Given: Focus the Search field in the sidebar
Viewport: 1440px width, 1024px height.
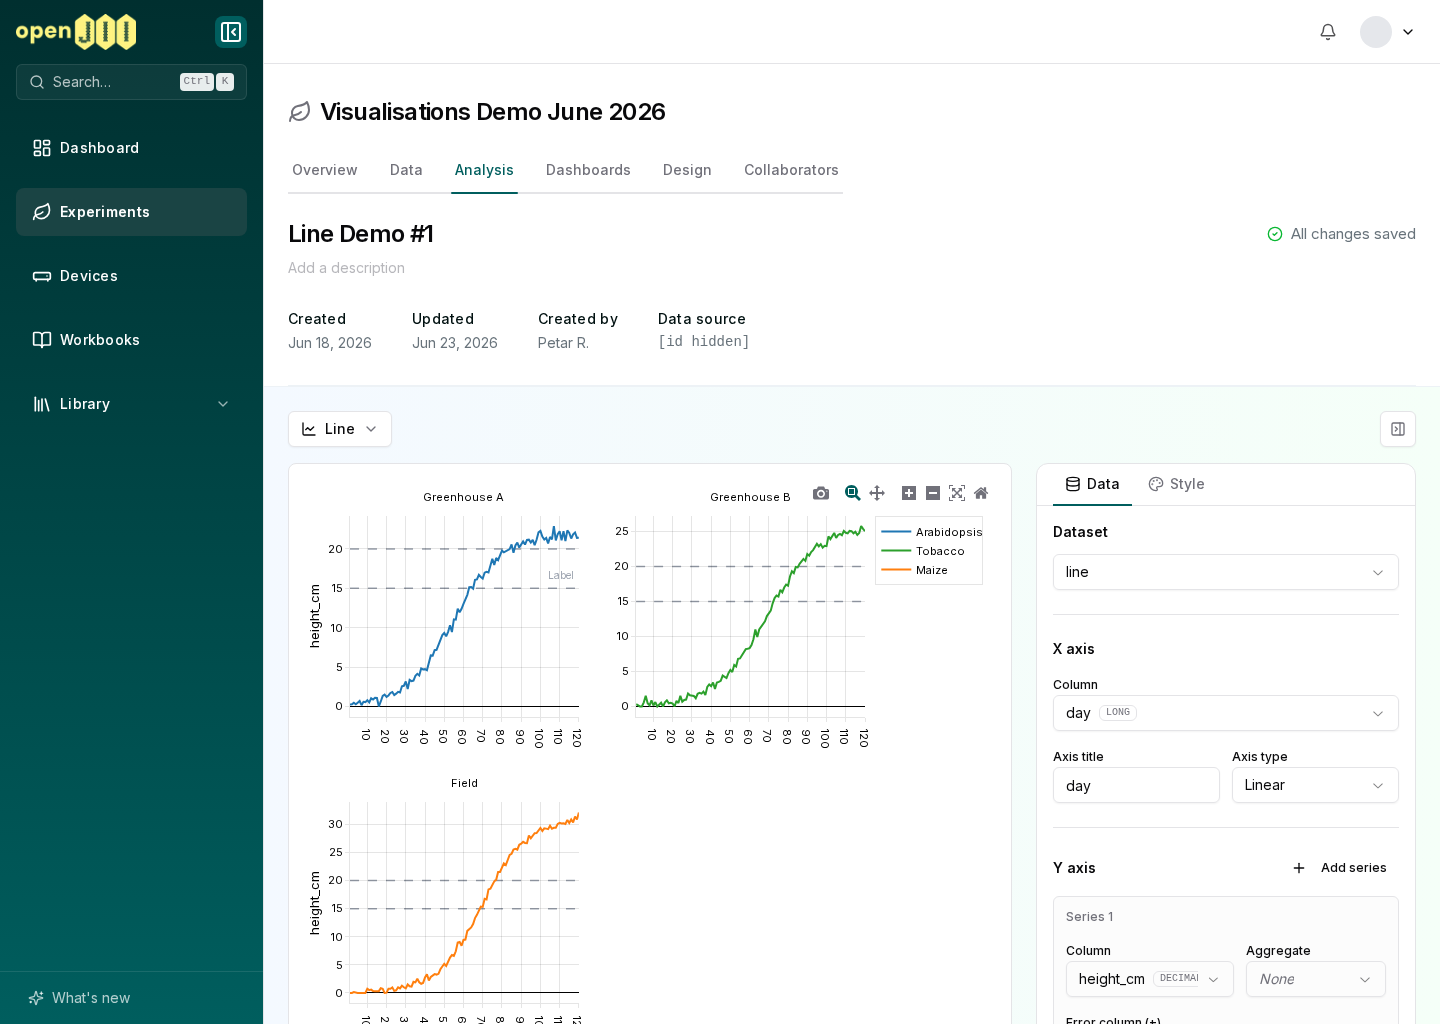Looking at the screenshot, I should click(x=131, y=82).
